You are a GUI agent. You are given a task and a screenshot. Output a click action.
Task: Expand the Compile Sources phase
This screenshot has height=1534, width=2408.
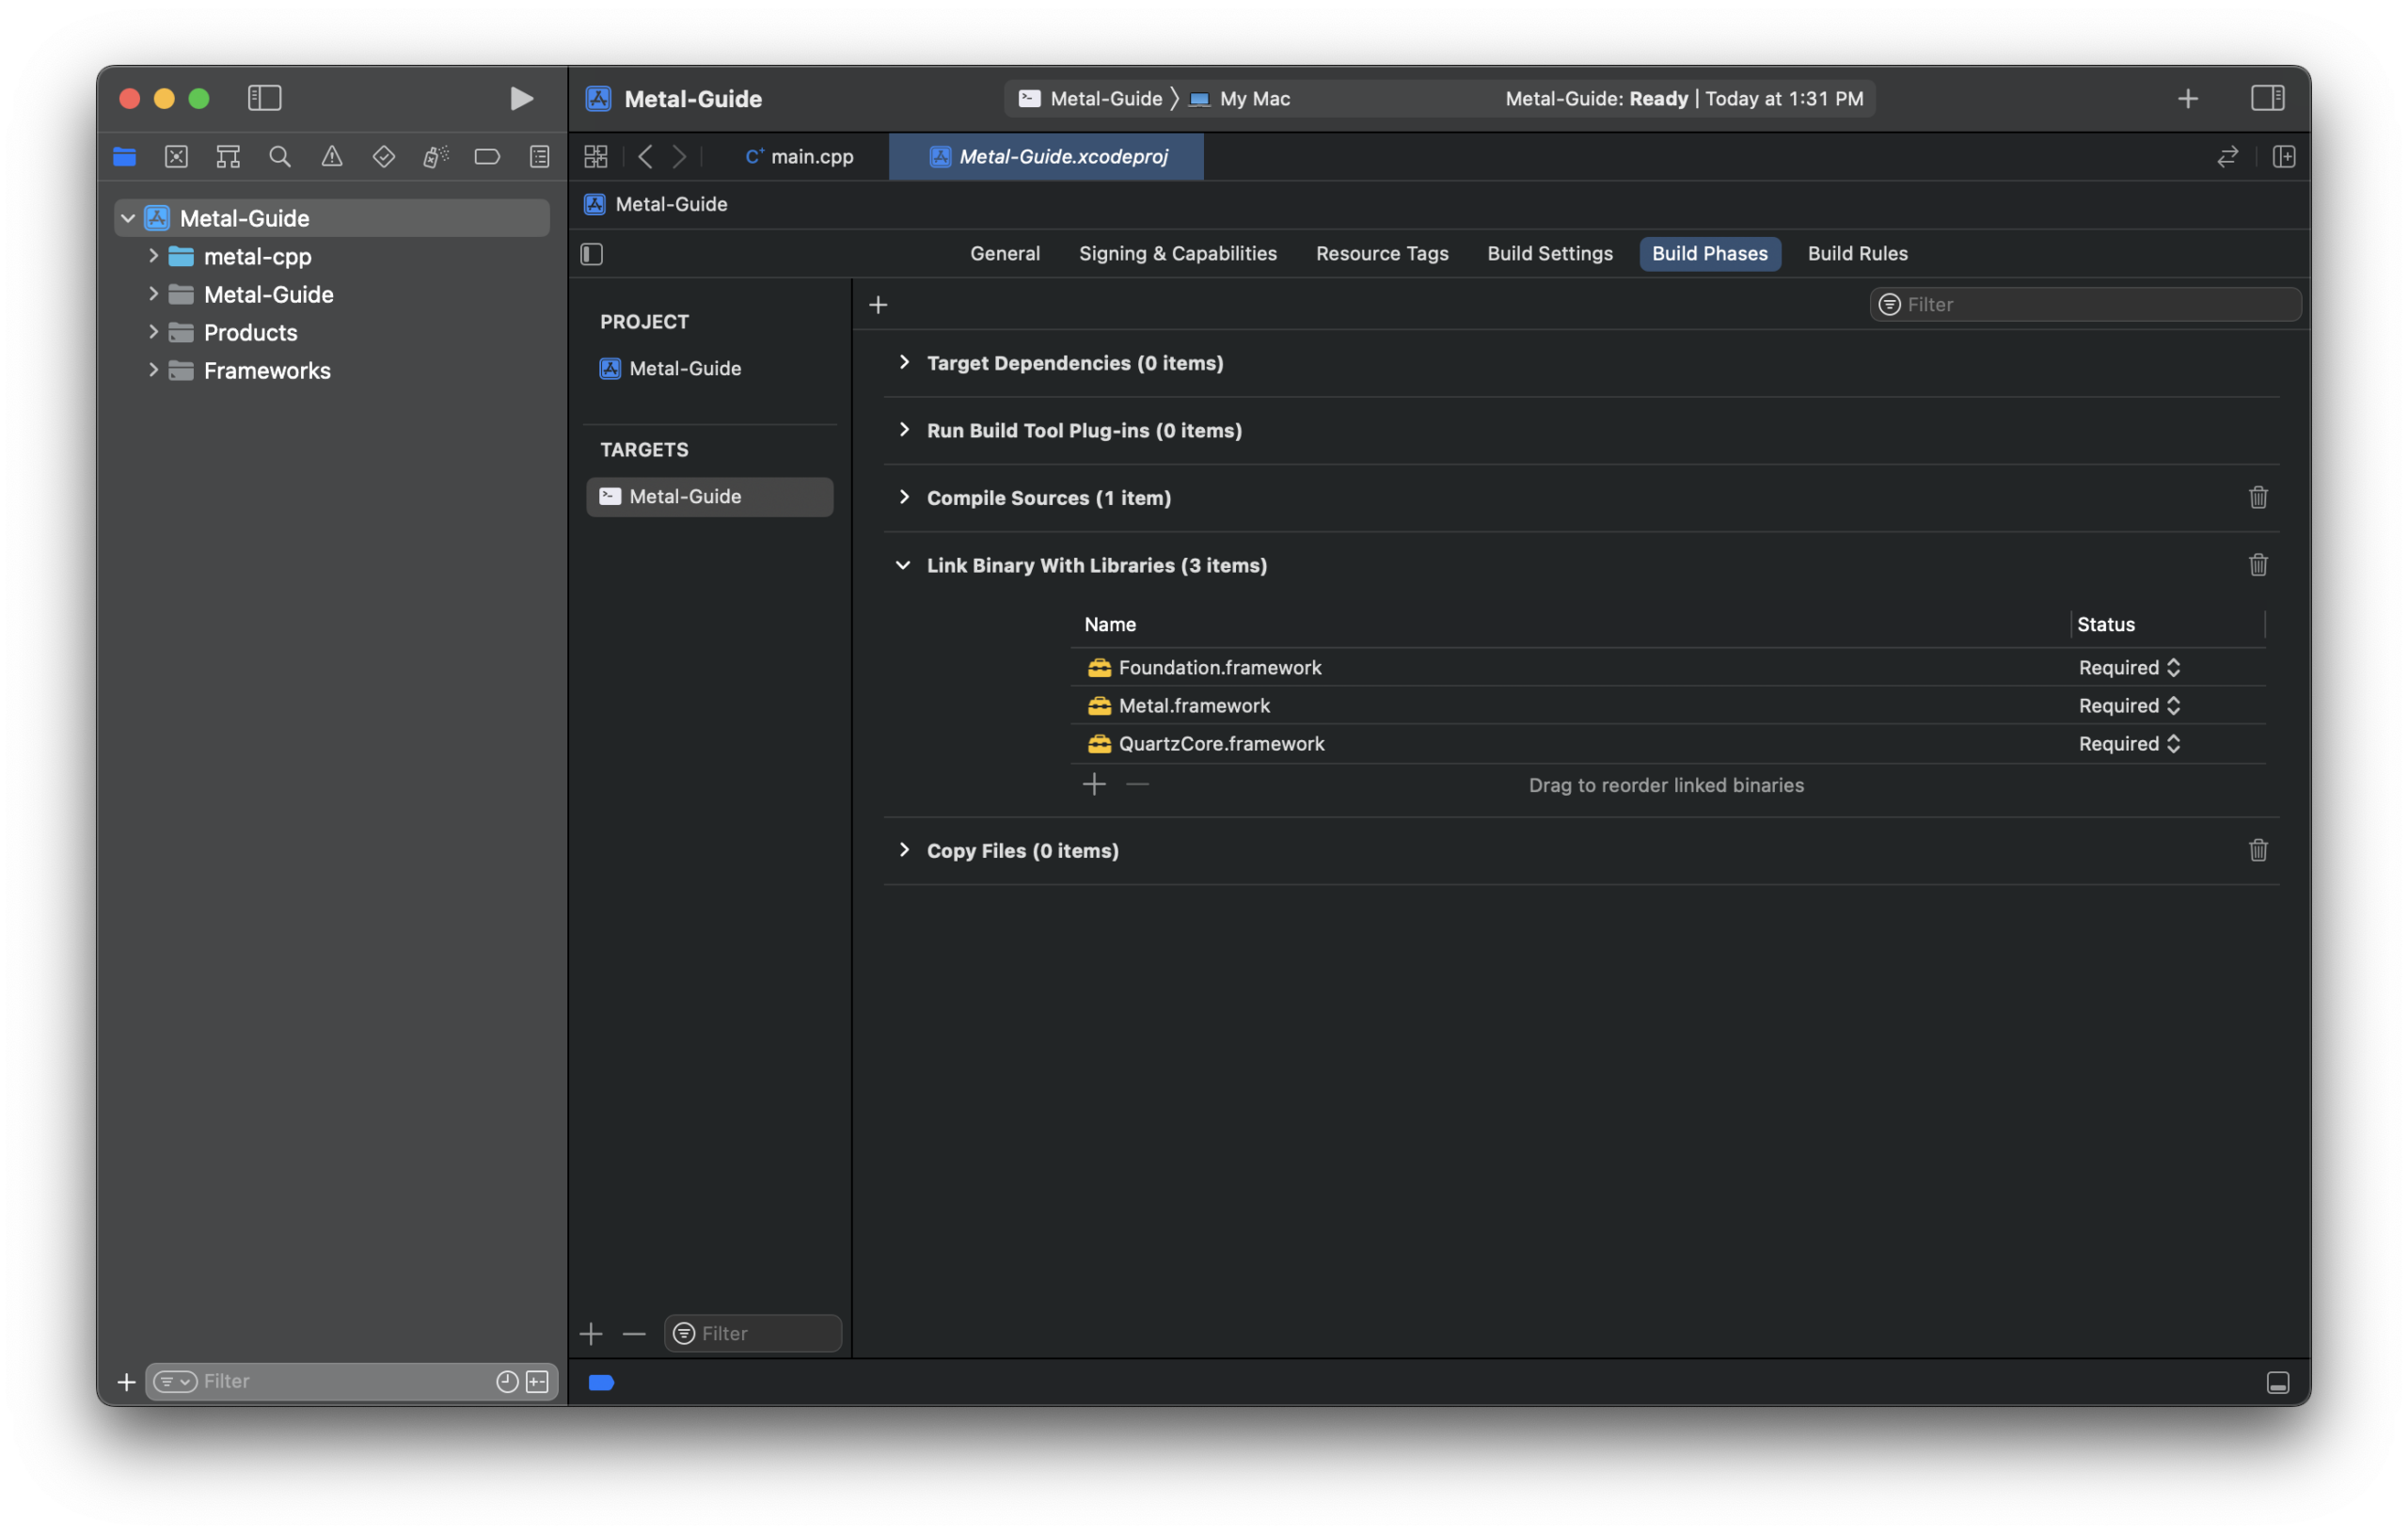tap(904, 498)
